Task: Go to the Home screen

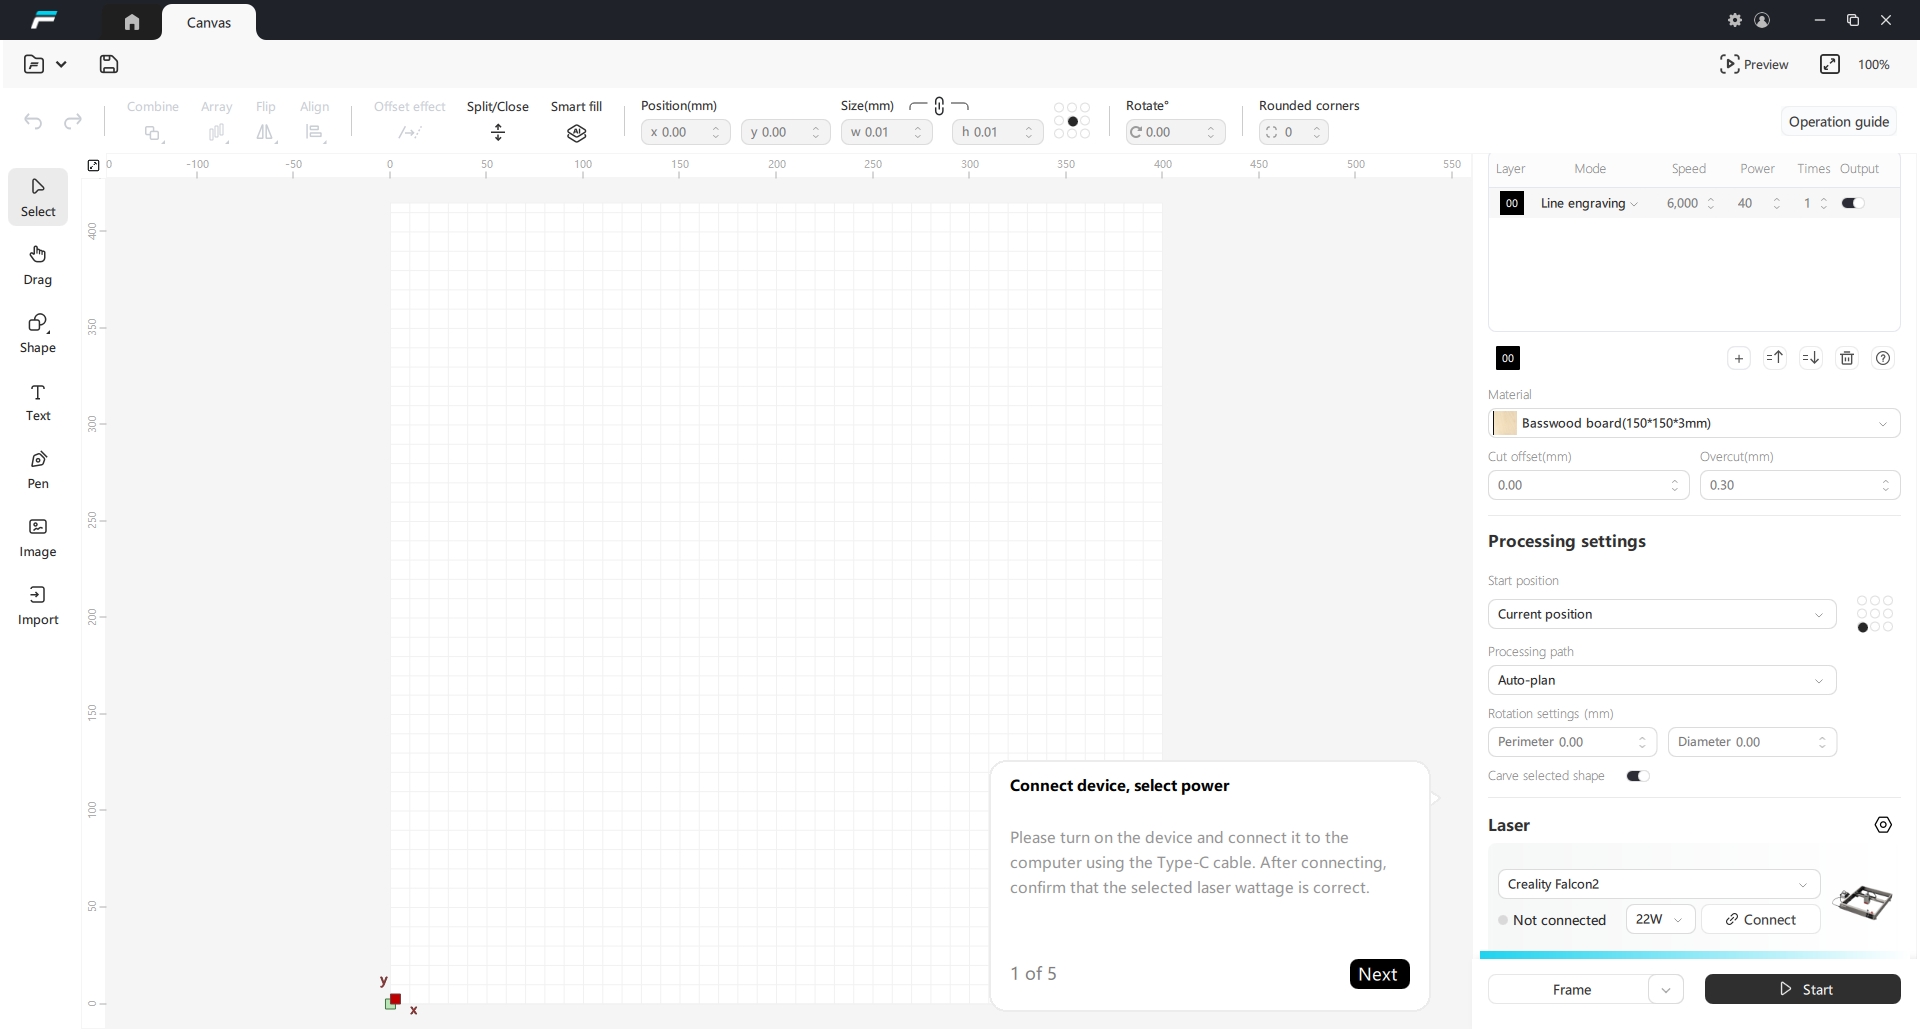Action: click(130, 21)
